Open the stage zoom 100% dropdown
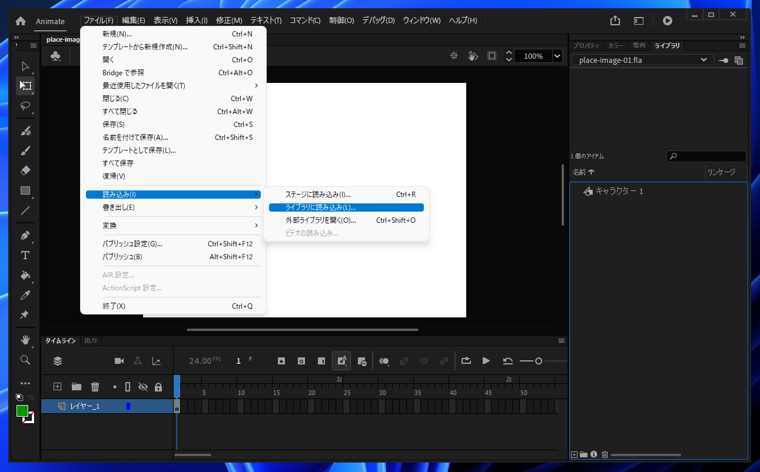This screenshot has height=472, width=760. tap(557, 56)
